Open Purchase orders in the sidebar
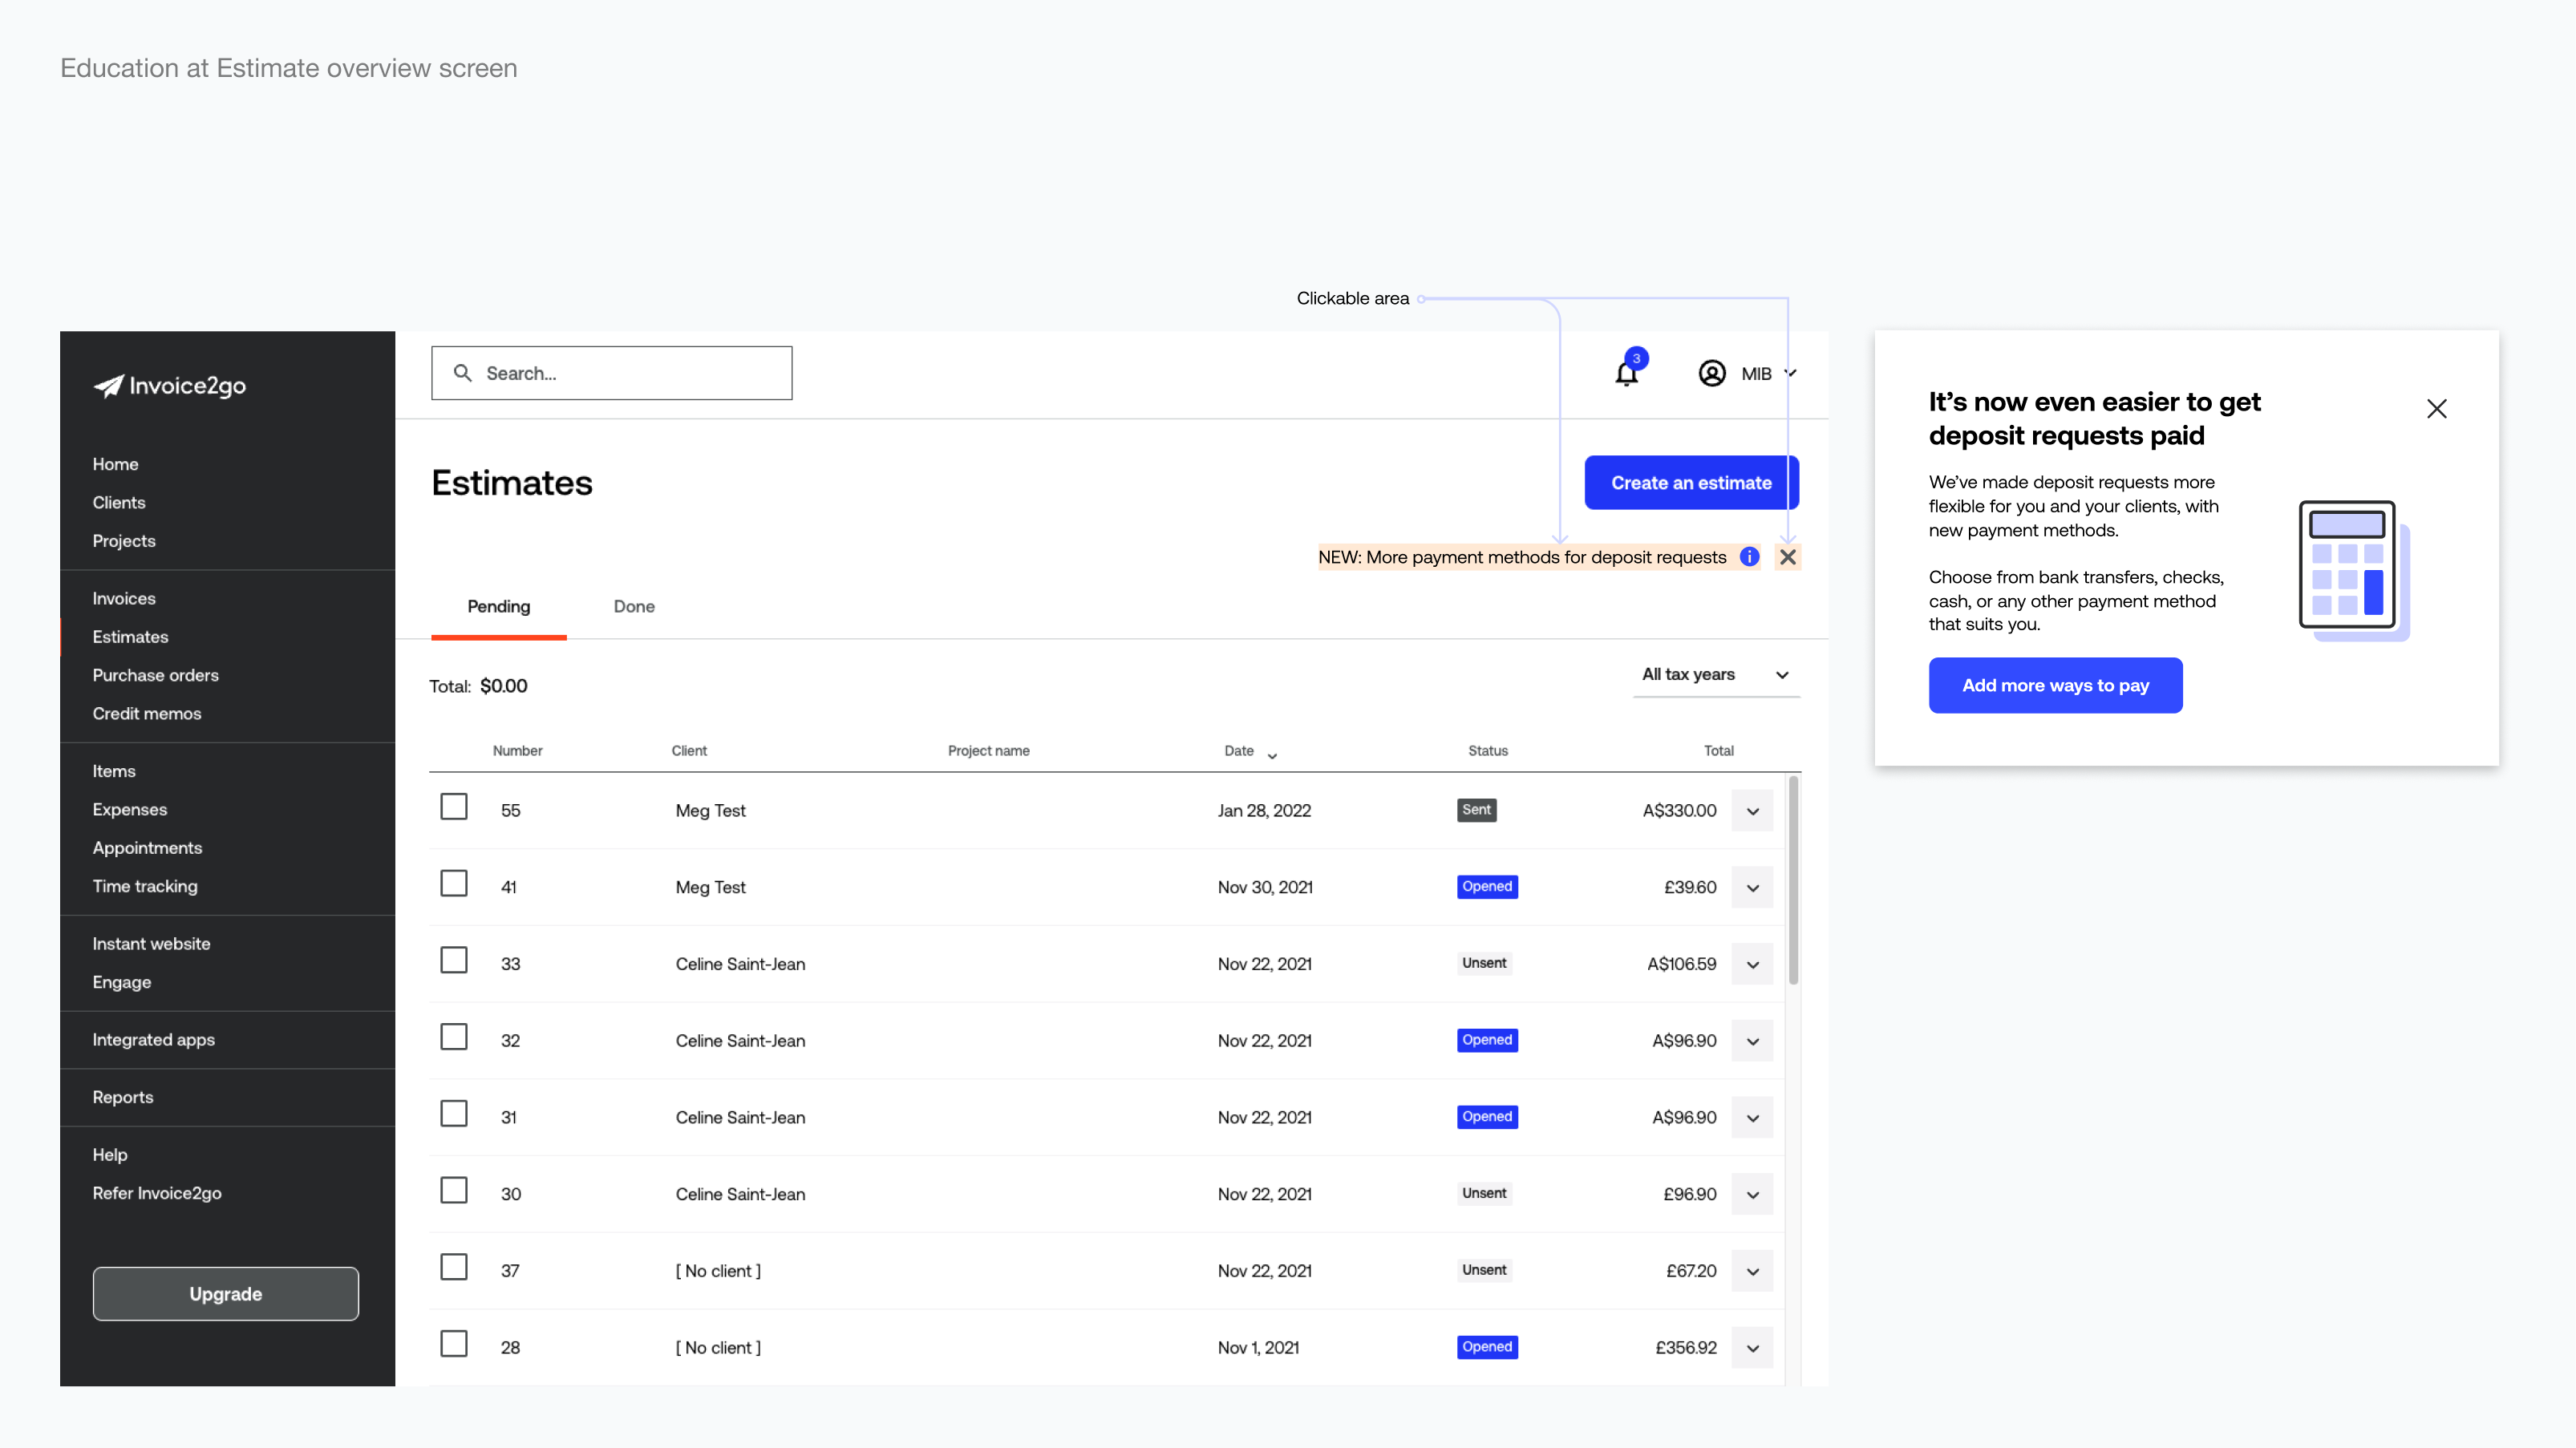This screenshot has width=2576, height=1448. [x=156, y=675]
